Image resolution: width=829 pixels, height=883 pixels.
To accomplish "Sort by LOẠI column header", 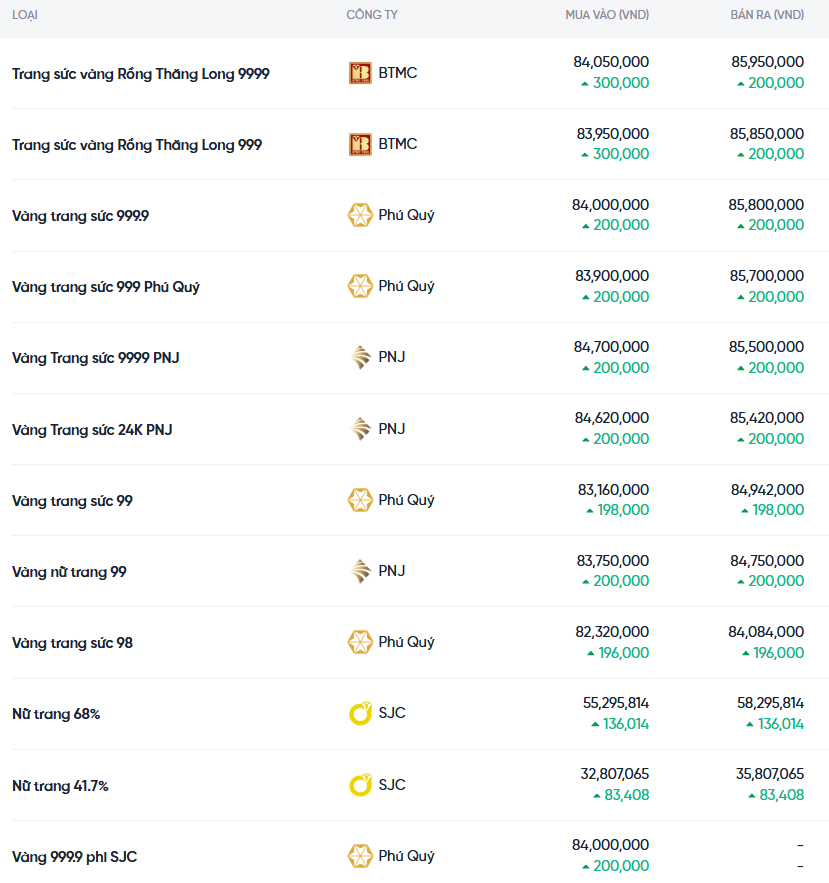I will 25,15.
